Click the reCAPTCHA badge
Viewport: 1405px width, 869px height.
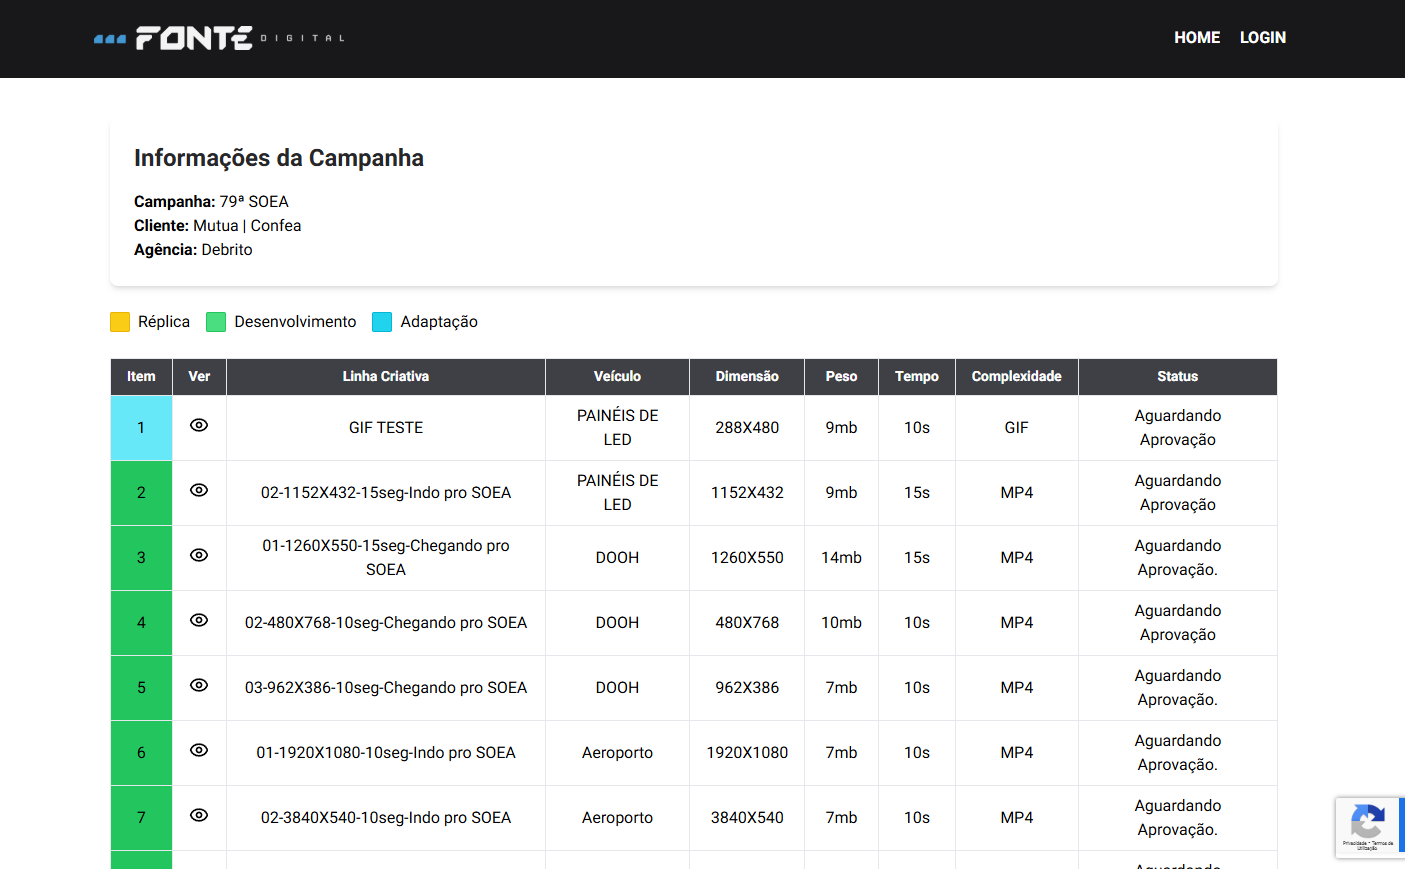click(x=1368, y=827)
